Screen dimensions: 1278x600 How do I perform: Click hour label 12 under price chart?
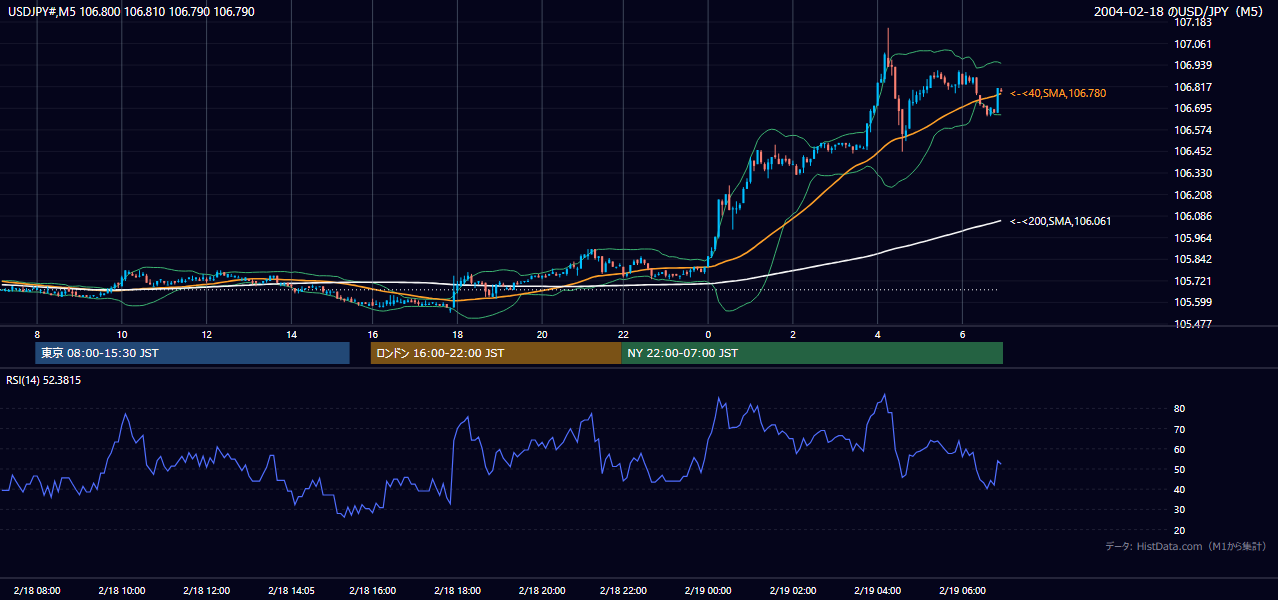click(206, 334)
